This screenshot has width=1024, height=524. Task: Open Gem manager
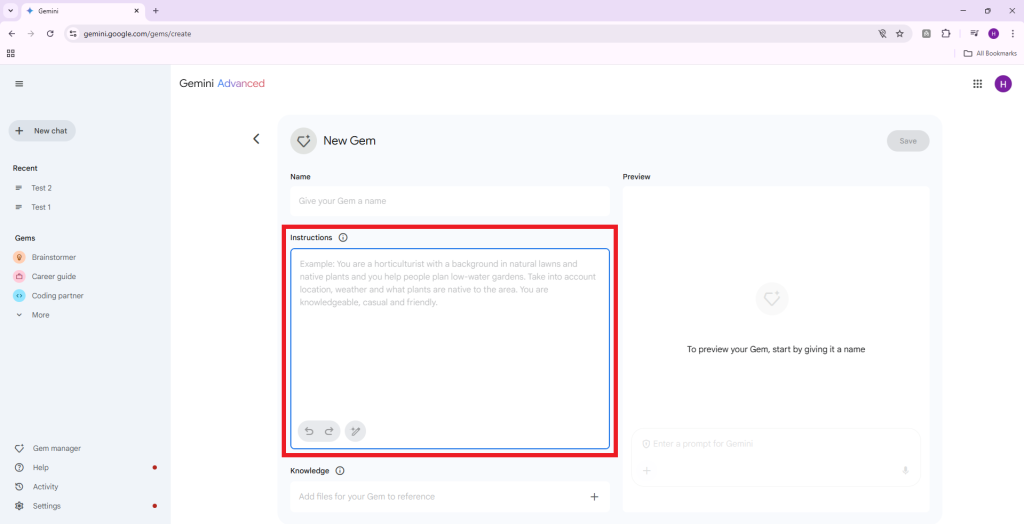[56, 448]
